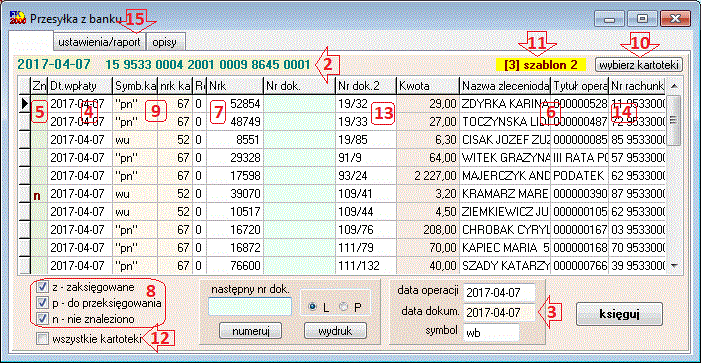The image size is (701, 363).
Task: Select the Nr dok.2 cell 111/132
Action: point(366,266)
